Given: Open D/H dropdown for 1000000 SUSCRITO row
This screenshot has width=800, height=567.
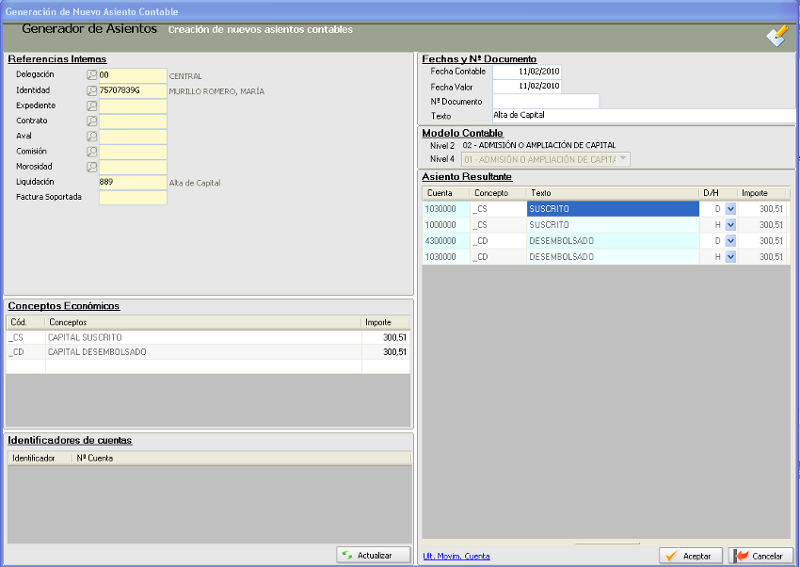Looking at the screenshot, I should (731, 225).
